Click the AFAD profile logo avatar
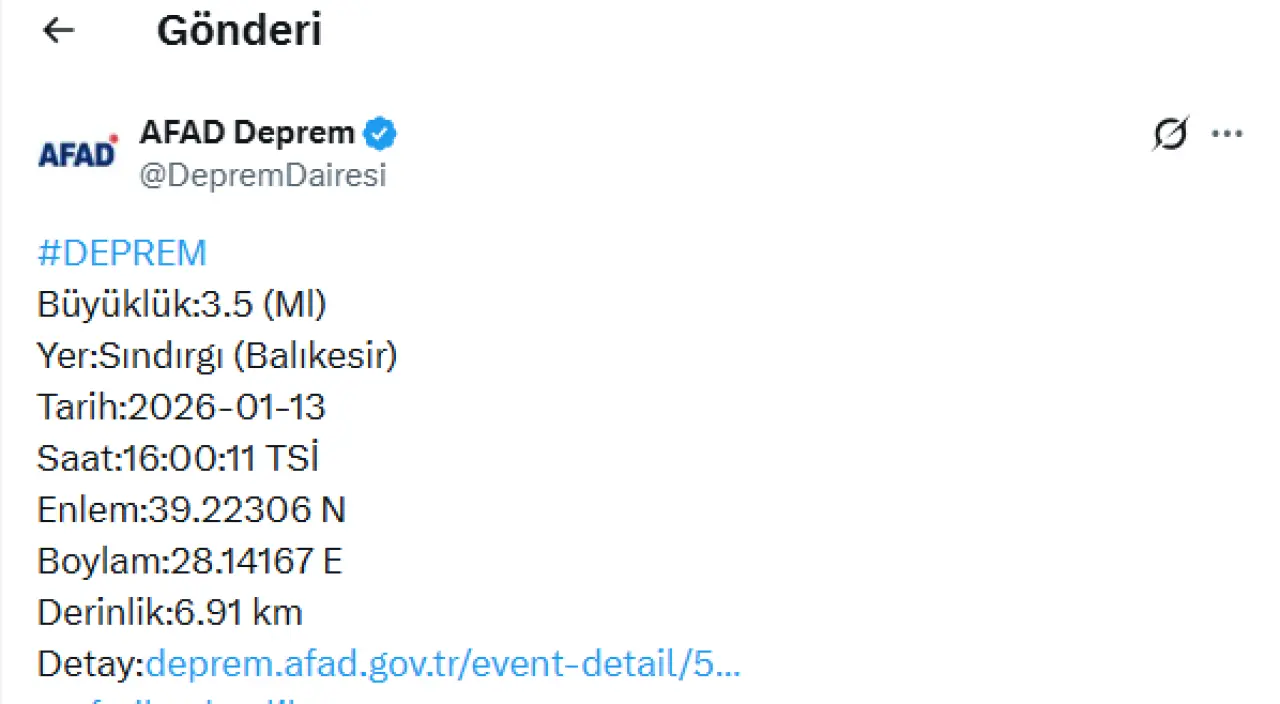 click(x=78, y=152)
